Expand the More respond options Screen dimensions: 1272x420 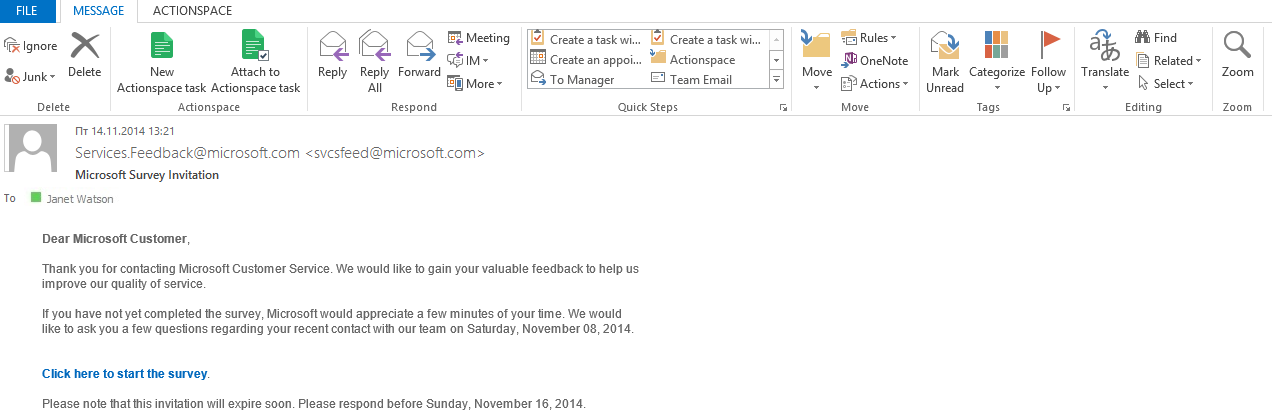tap(474, 84)
